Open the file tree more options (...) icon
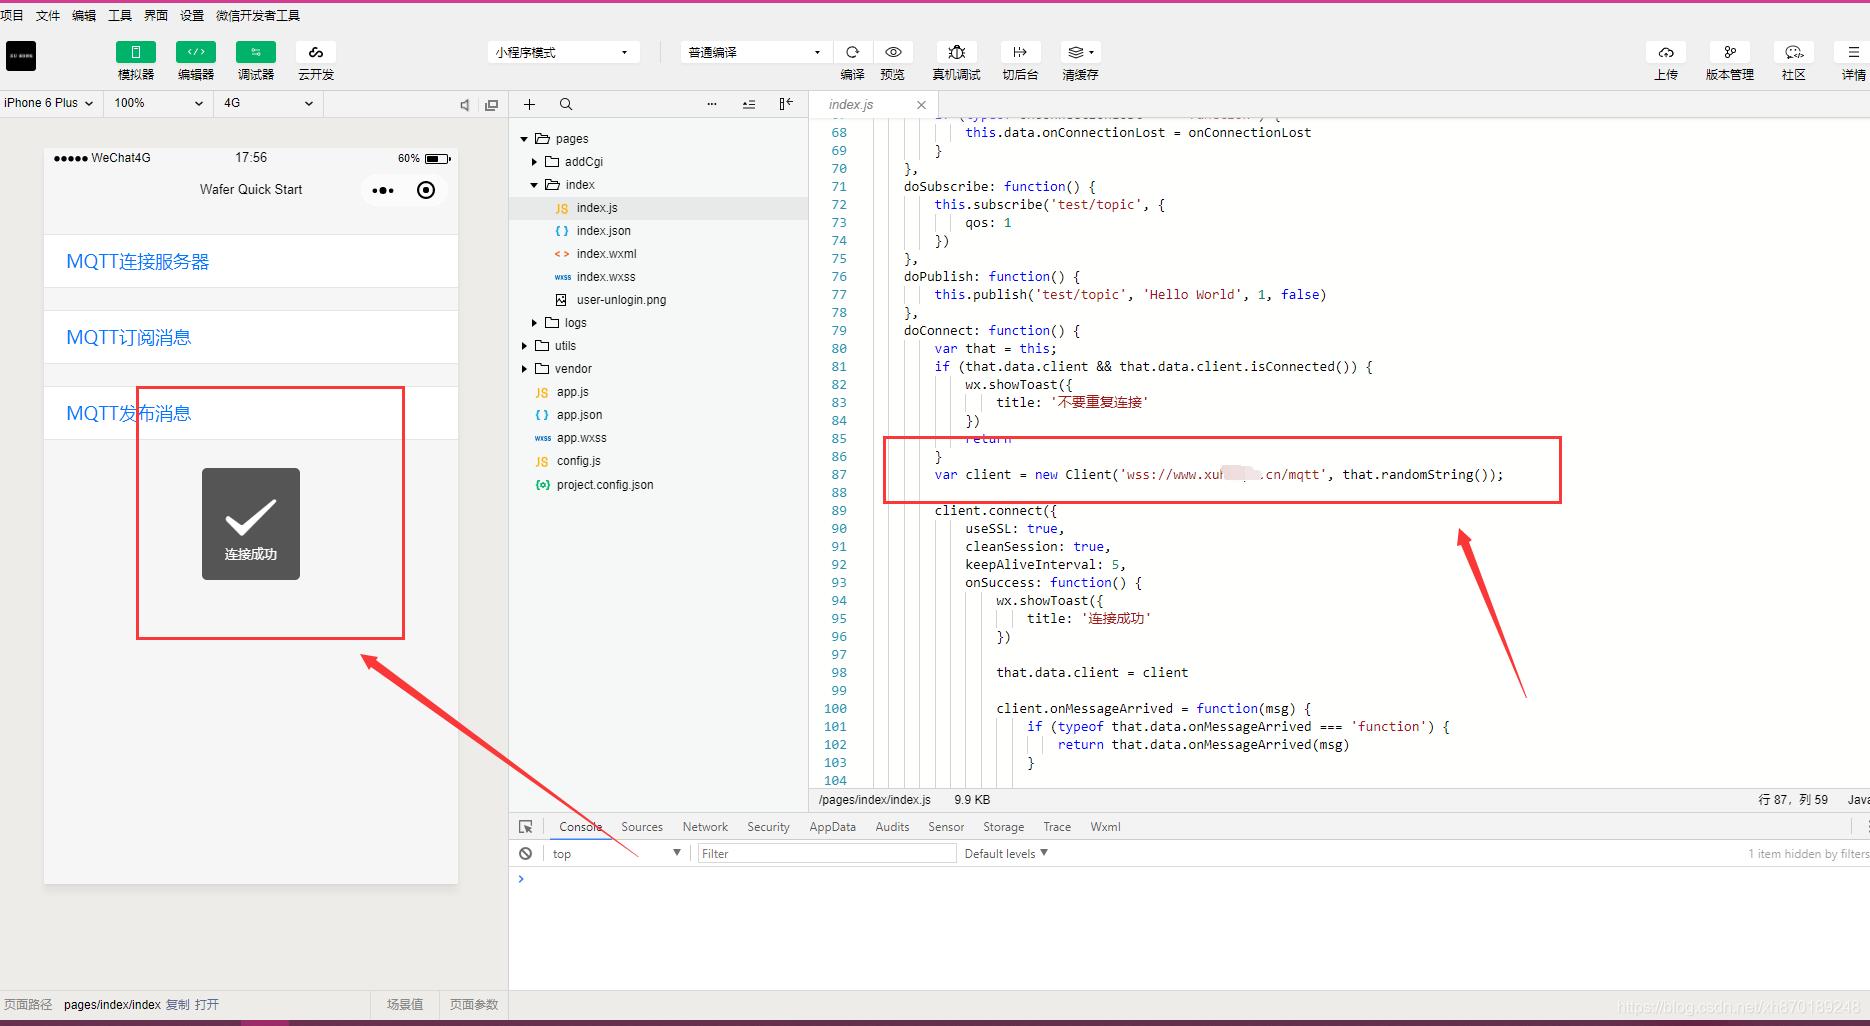 pos(712,104)
